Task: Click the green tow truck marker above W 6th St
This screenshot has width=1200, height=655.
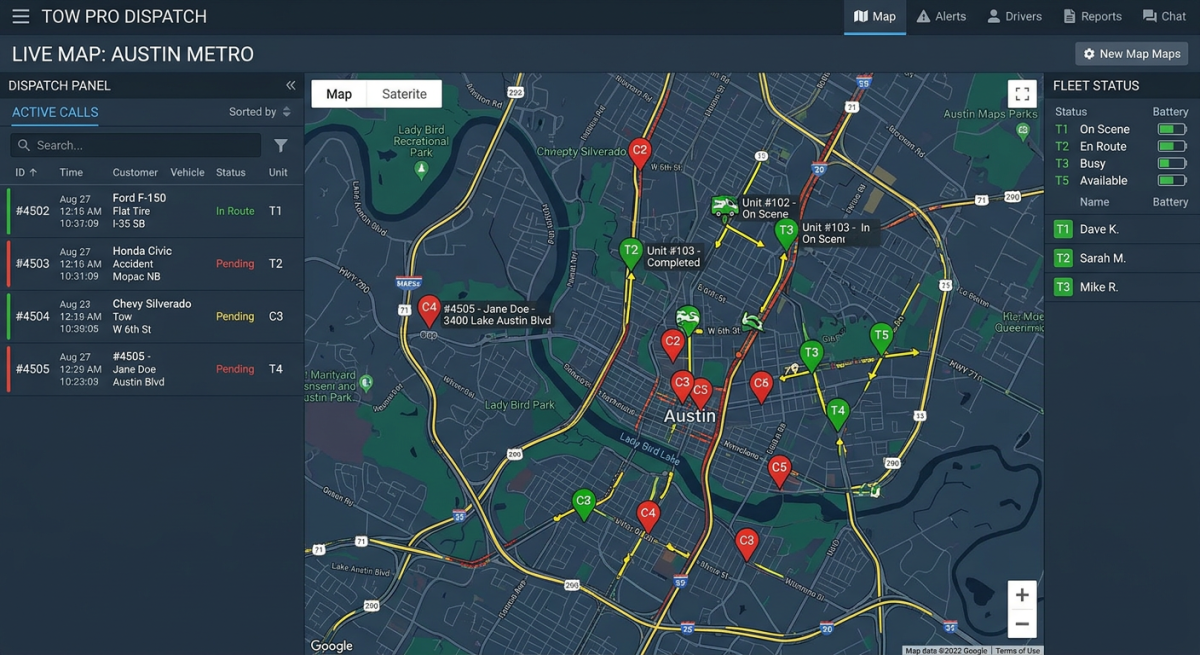Action: 688,320
